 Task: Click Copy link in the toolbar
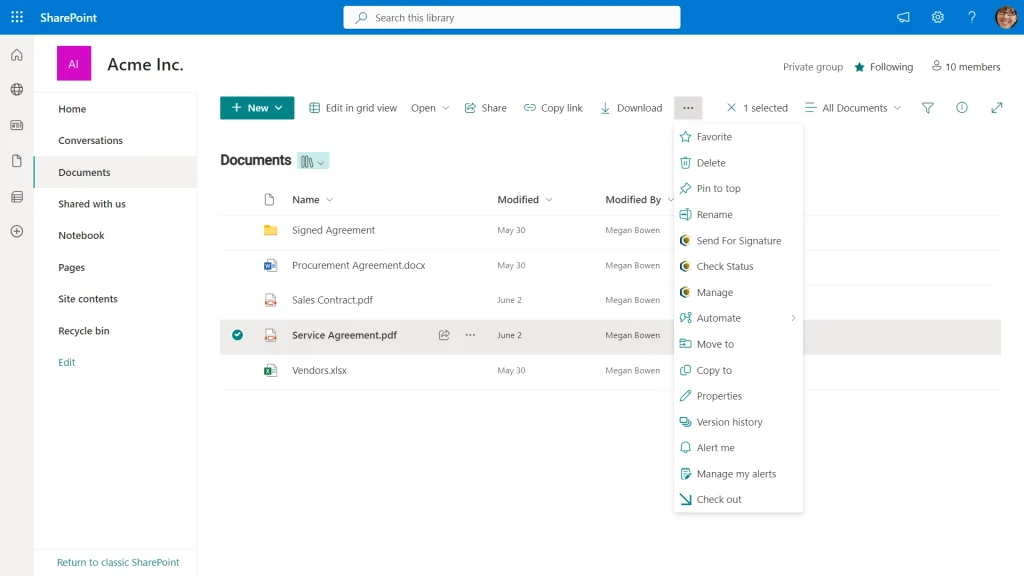[553, 108]
